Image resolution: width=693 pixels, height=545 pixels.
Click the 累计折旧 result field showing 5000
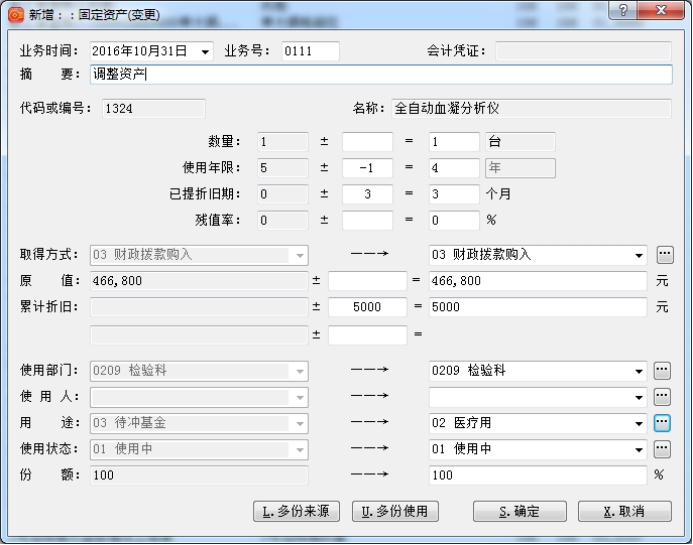coord(538,307)
